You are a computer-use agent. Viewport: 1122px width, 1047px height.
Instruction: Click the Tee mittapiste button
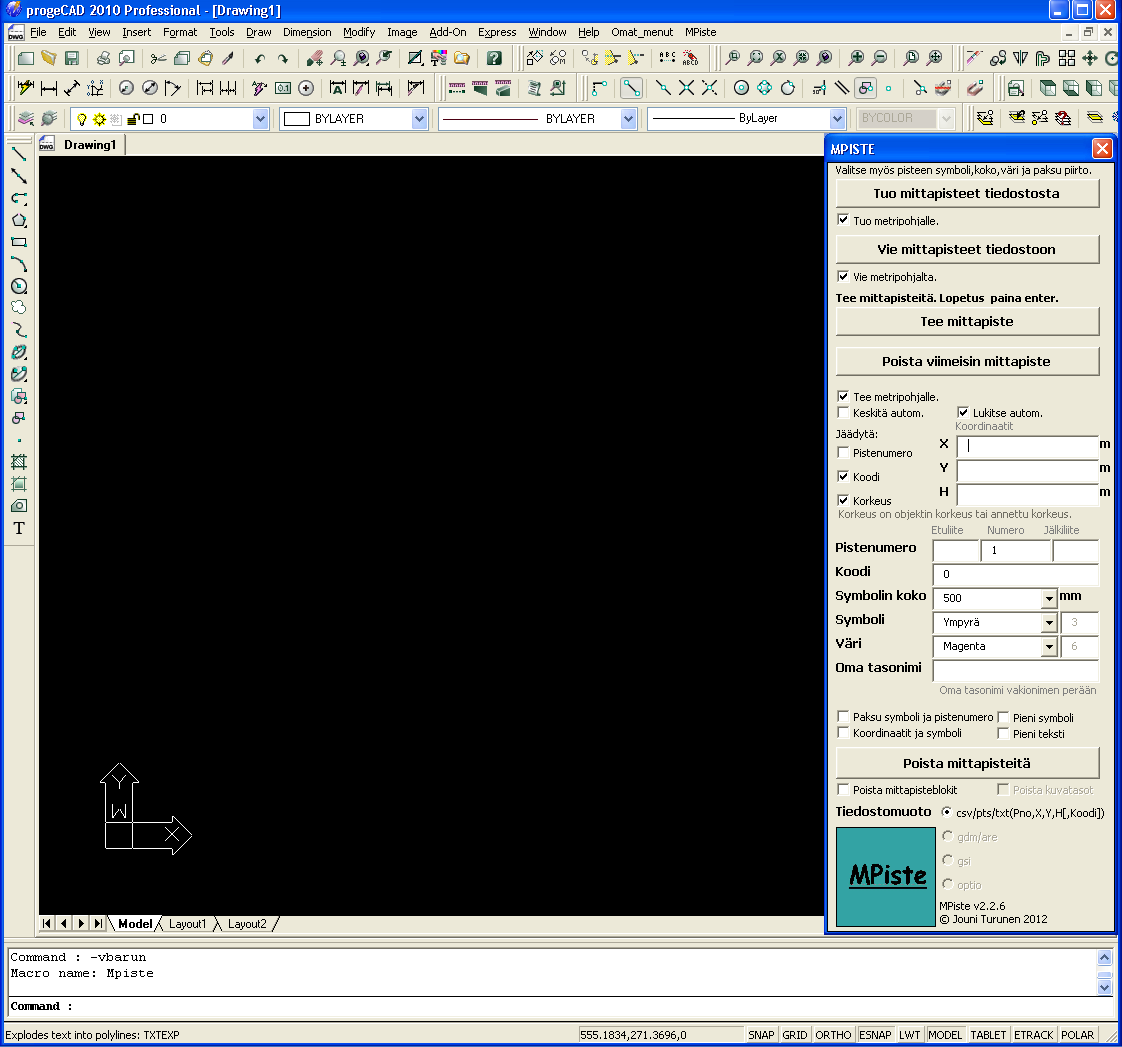pos(967,321)
